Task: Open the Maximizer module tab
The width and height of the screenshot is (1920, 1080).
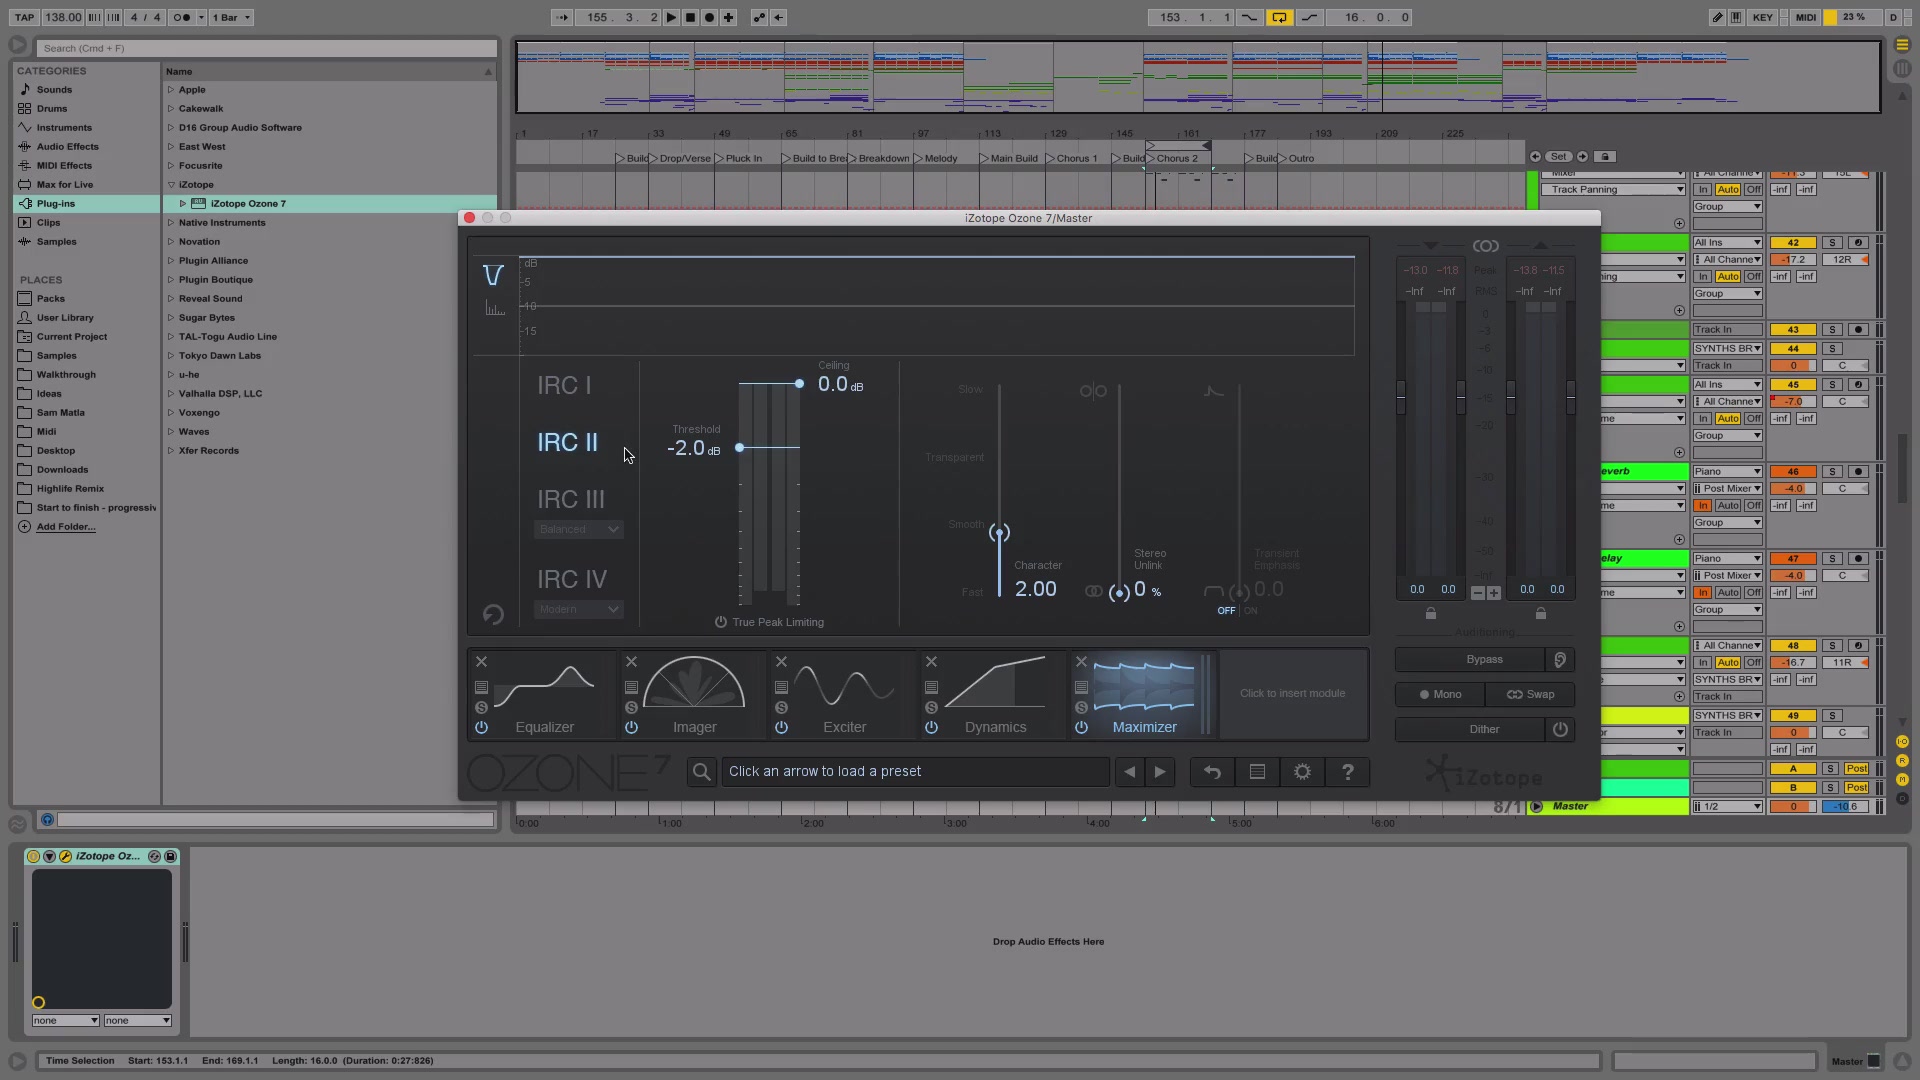Action: (x=1144, y=694)
